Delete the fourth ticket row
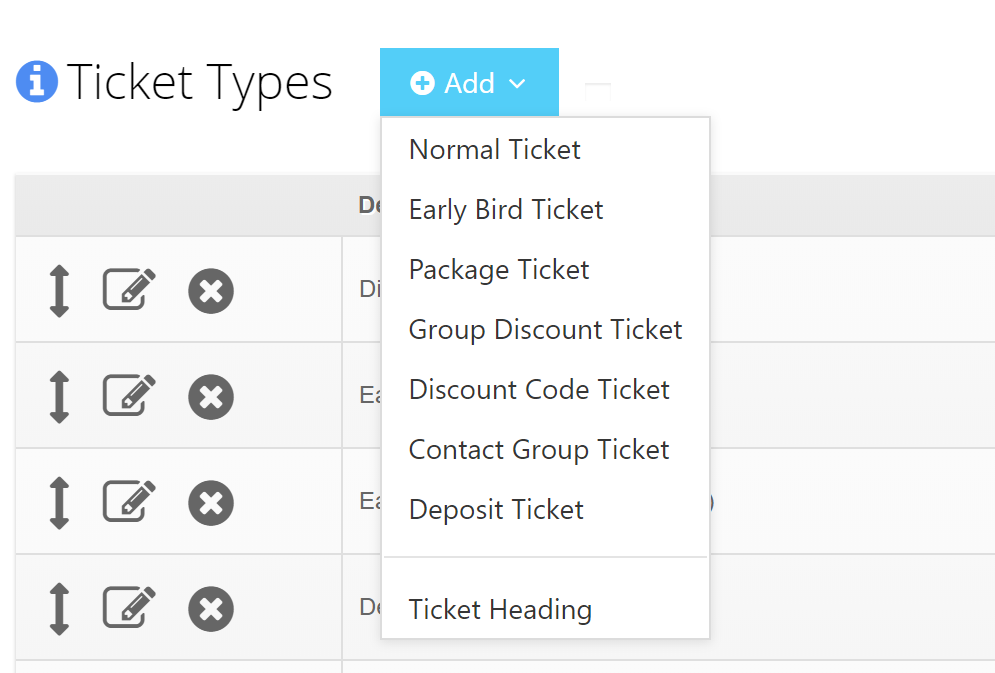This screenshot has height=673, width=995. (211, 609)
